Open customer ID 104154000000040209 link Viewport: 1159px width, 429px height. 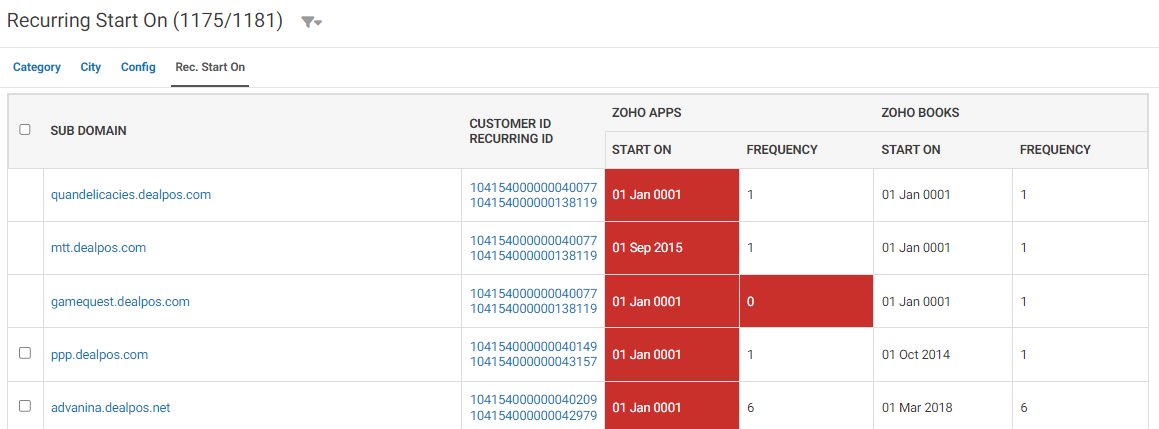click(534, 400)
